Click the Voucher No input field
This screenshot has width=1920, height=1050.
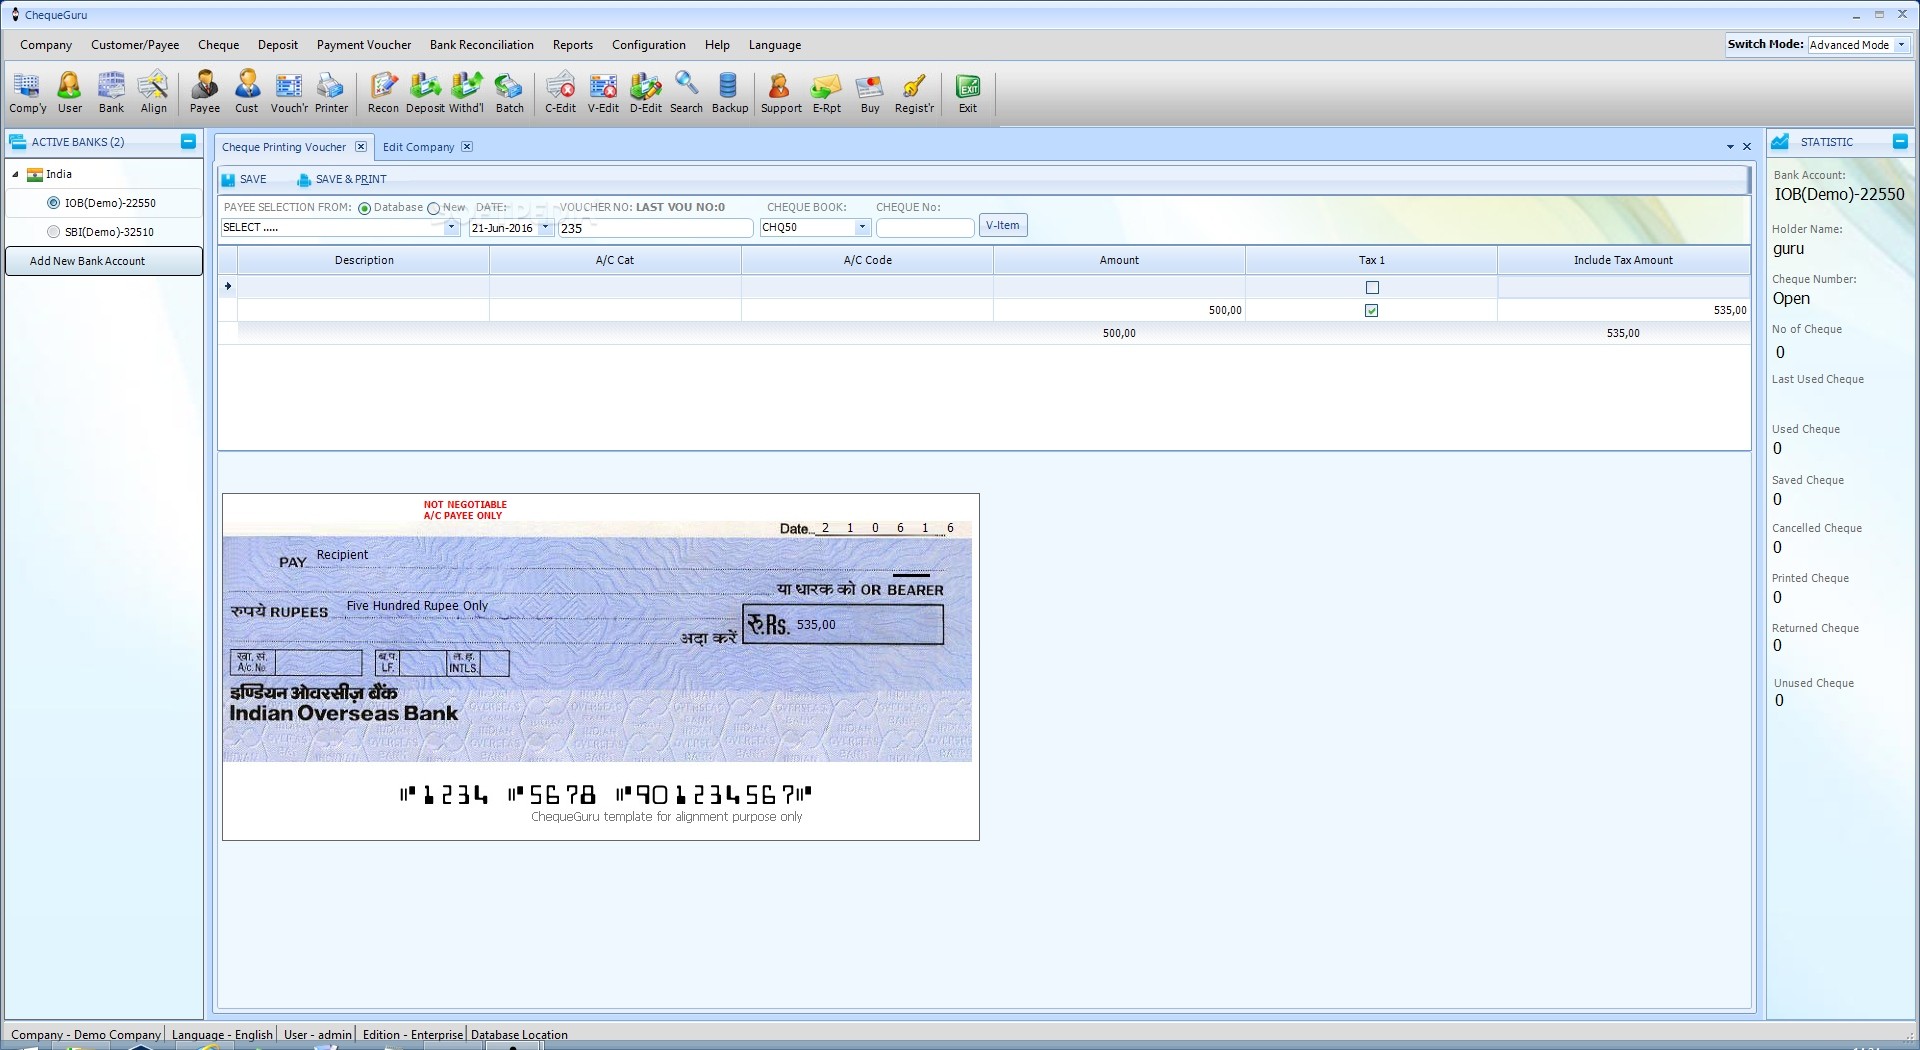[655, 228]
